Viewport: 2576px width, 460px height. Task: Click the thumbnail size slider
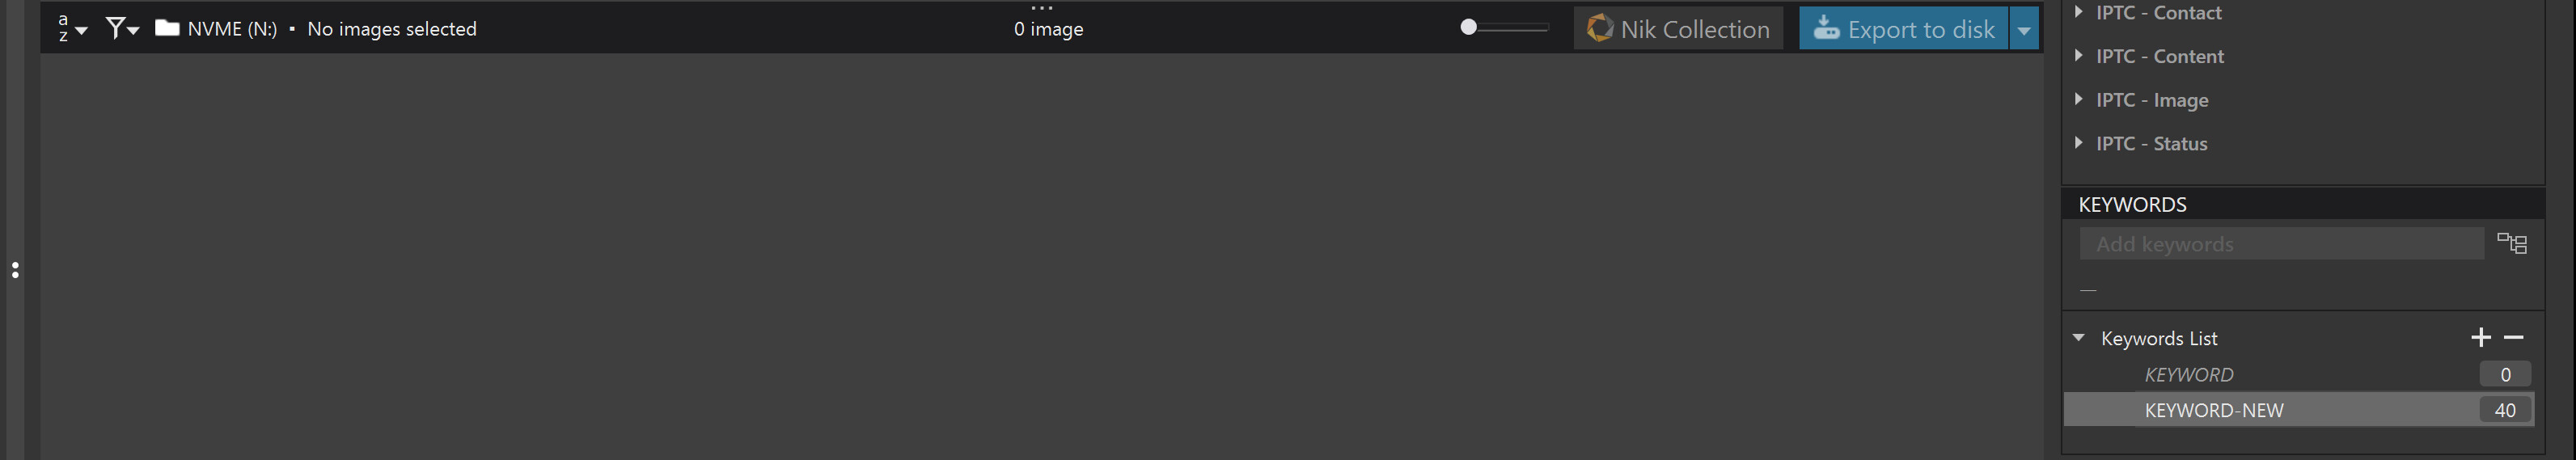pyautogui.click(x=1504, y=28)
